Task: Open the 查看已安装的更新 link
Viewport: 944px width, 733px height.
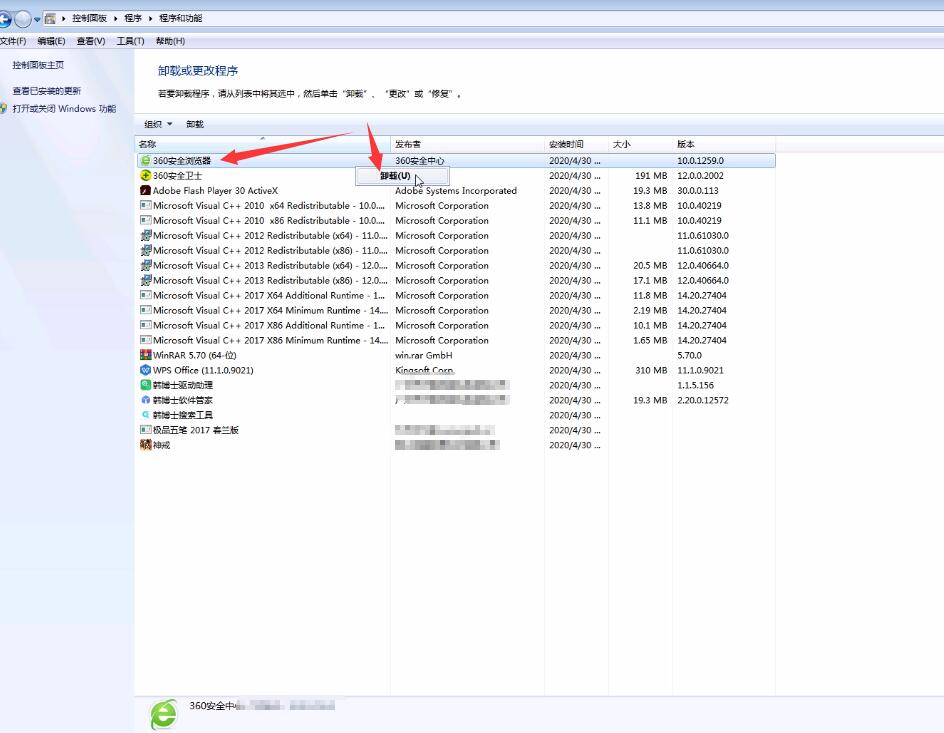Action: click(46, 91)
